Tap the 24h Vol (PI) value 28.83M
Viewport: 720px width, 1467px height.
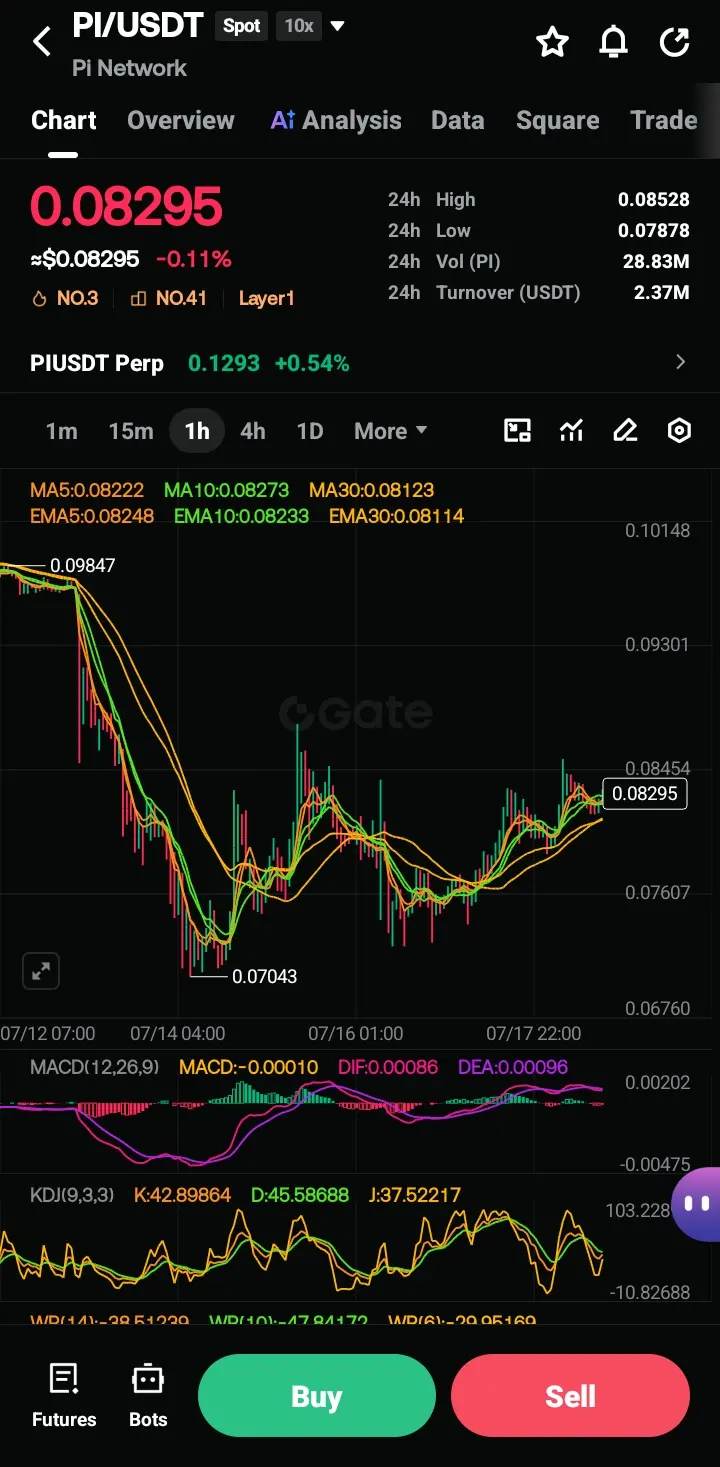click(x=656, y=261)
